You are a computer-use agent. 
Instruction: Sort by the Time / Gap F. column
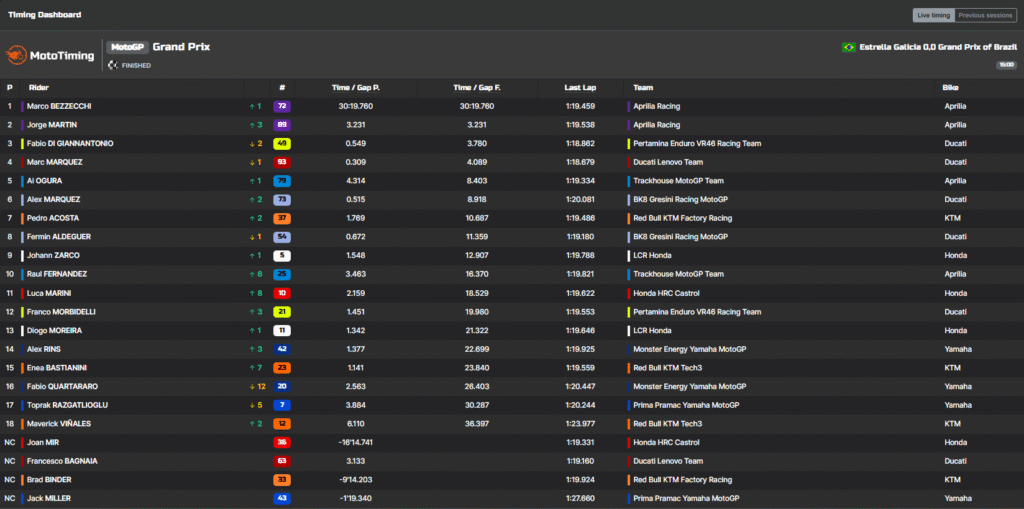point(476,87)
